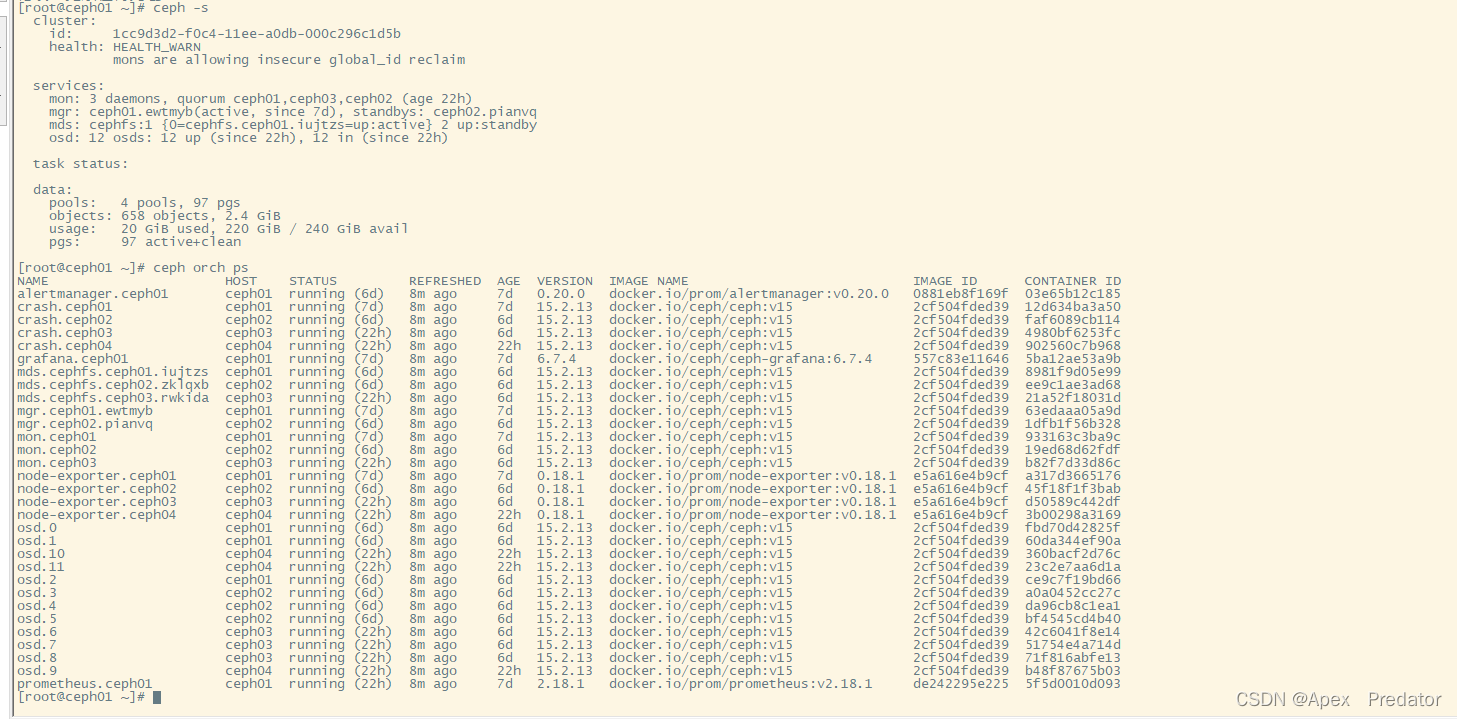
Task: Click the HEALTH_WARN status value
Action: (x=157, y=46)
